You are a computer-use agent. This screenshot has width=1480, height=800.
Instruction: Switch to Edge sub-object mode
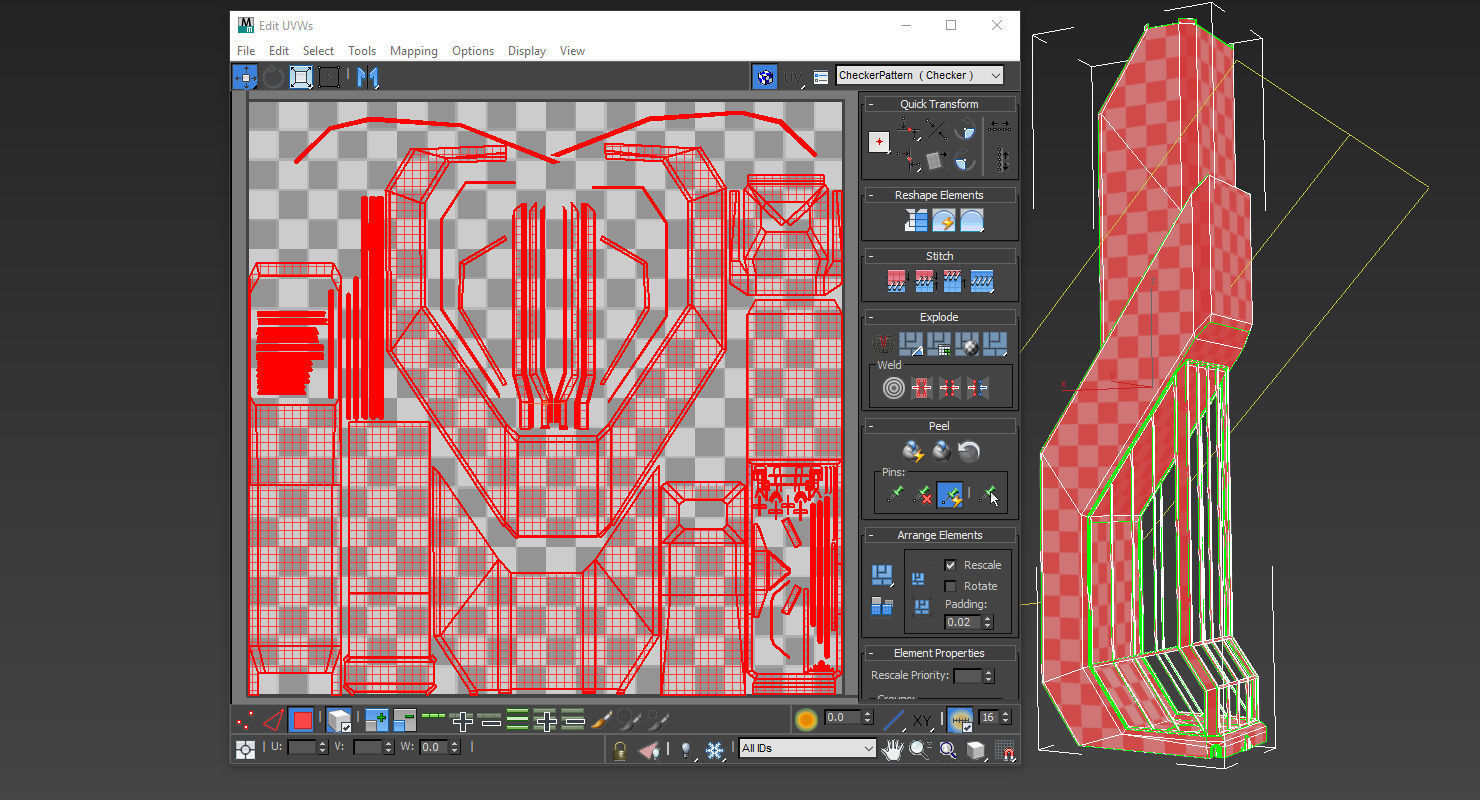click(272, 719)
